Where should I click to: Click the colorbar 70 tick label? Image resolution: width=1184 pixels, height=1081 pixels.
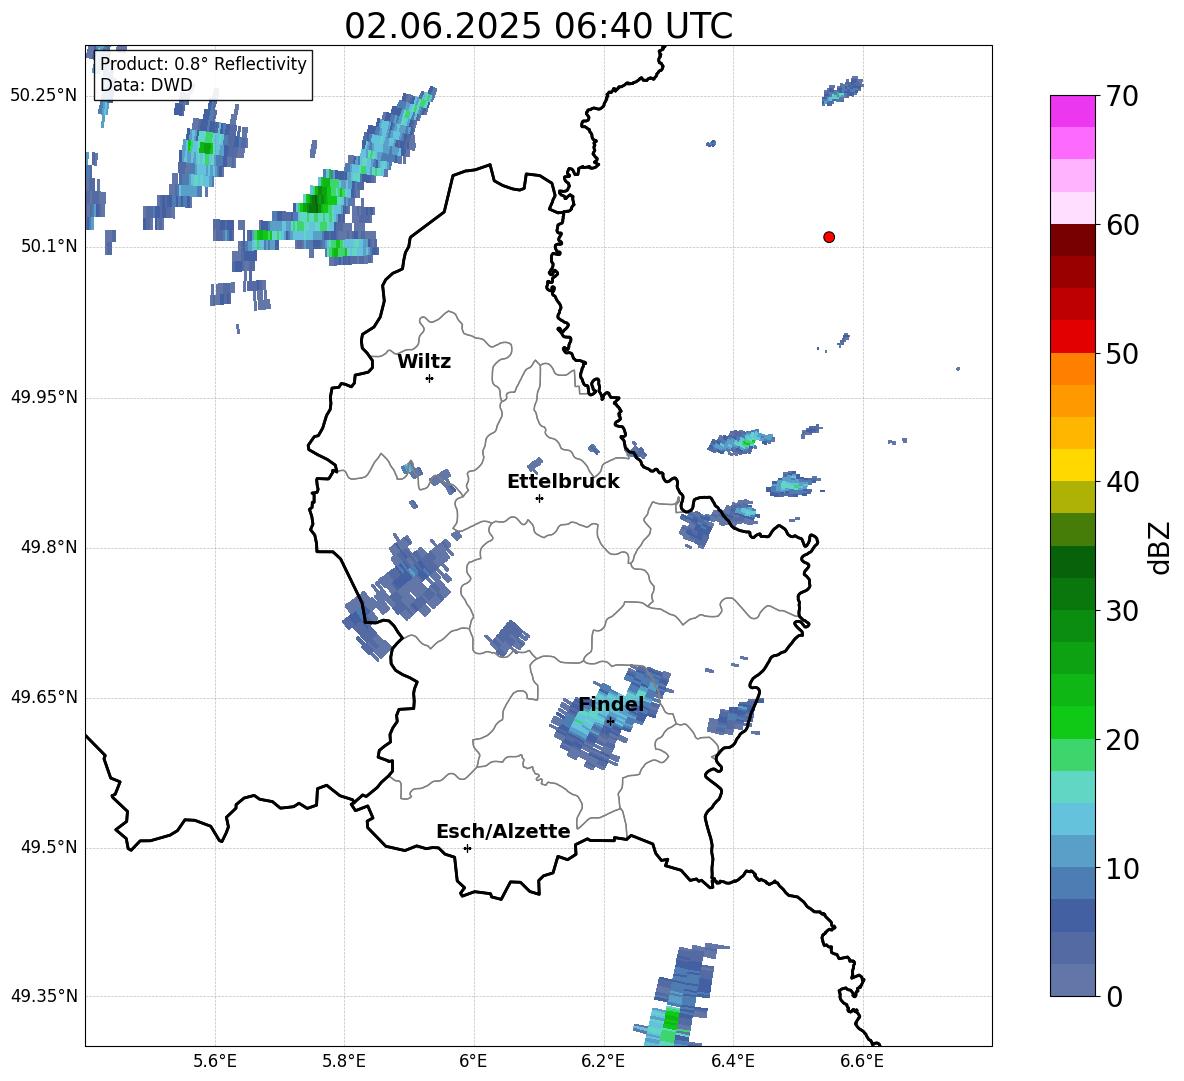coord(1122,96)
